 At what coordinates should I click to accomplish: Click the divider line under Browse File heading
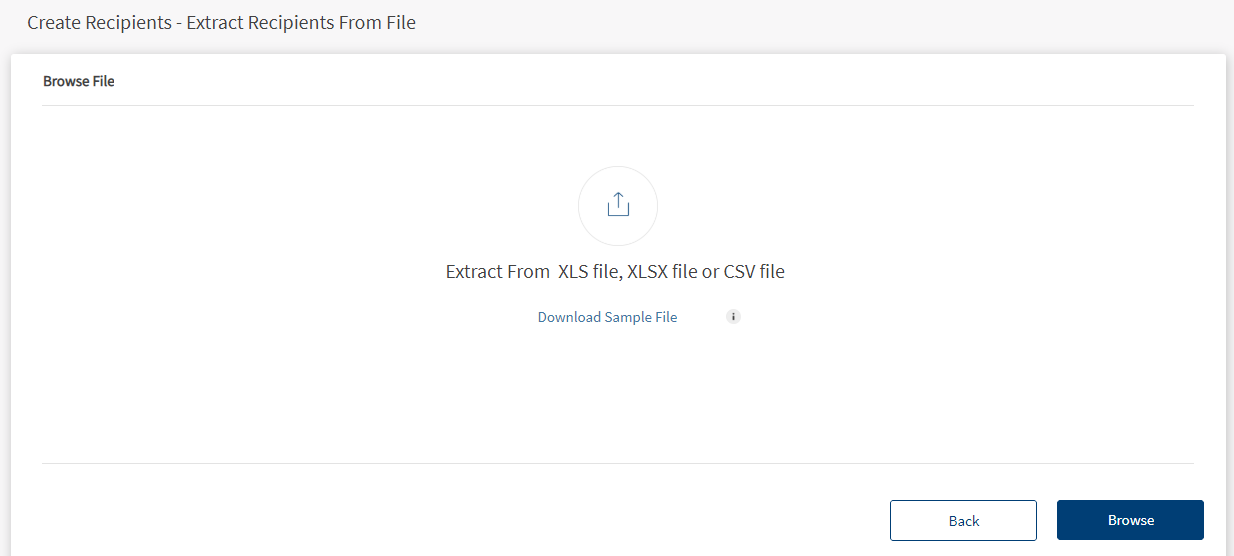[618, 105]
